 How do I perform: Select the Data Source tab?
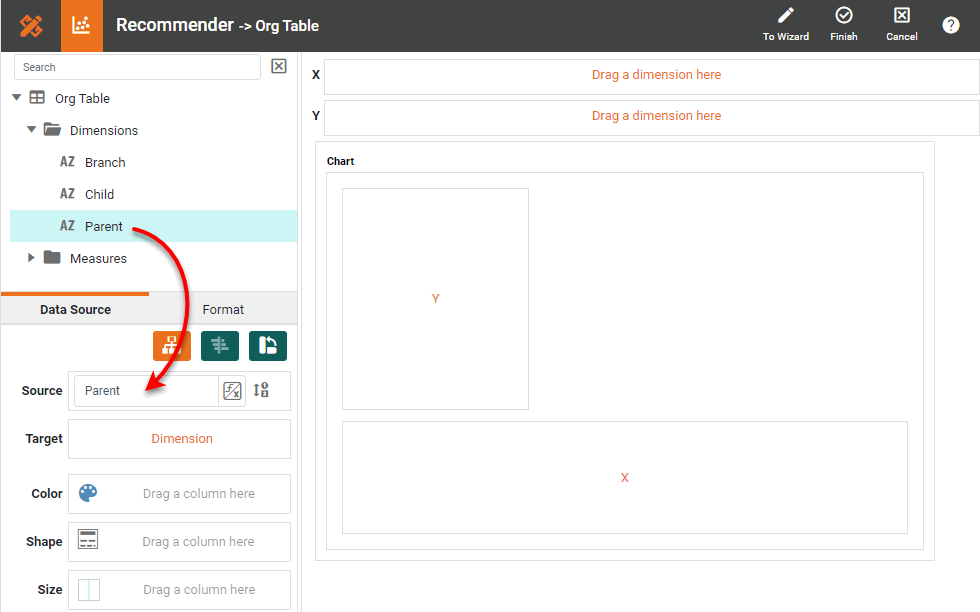pyautogui.click(x=75, y=310)
